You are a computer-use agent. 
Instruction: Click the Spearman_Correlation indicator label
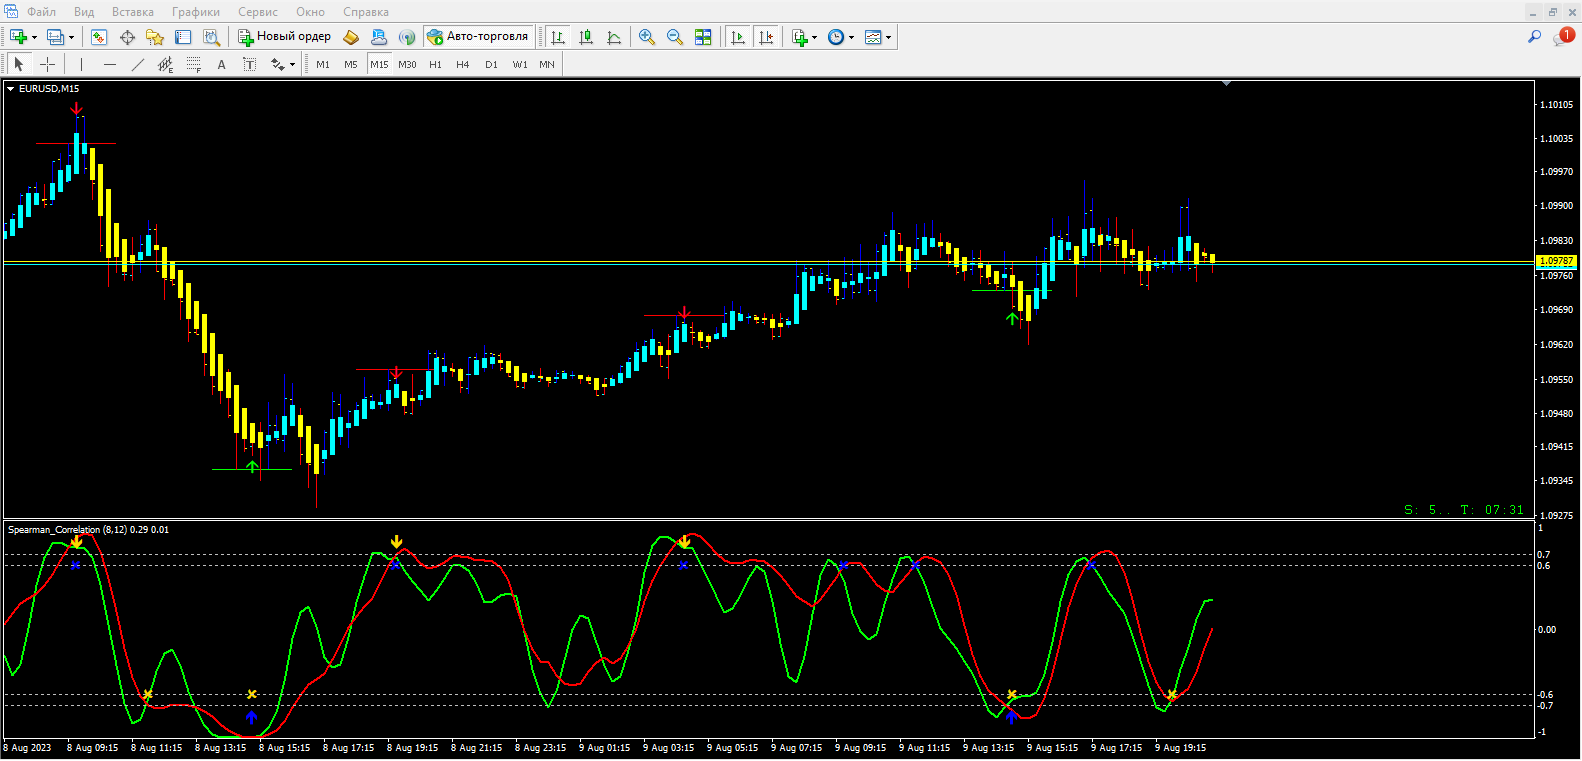click(88, 530)
